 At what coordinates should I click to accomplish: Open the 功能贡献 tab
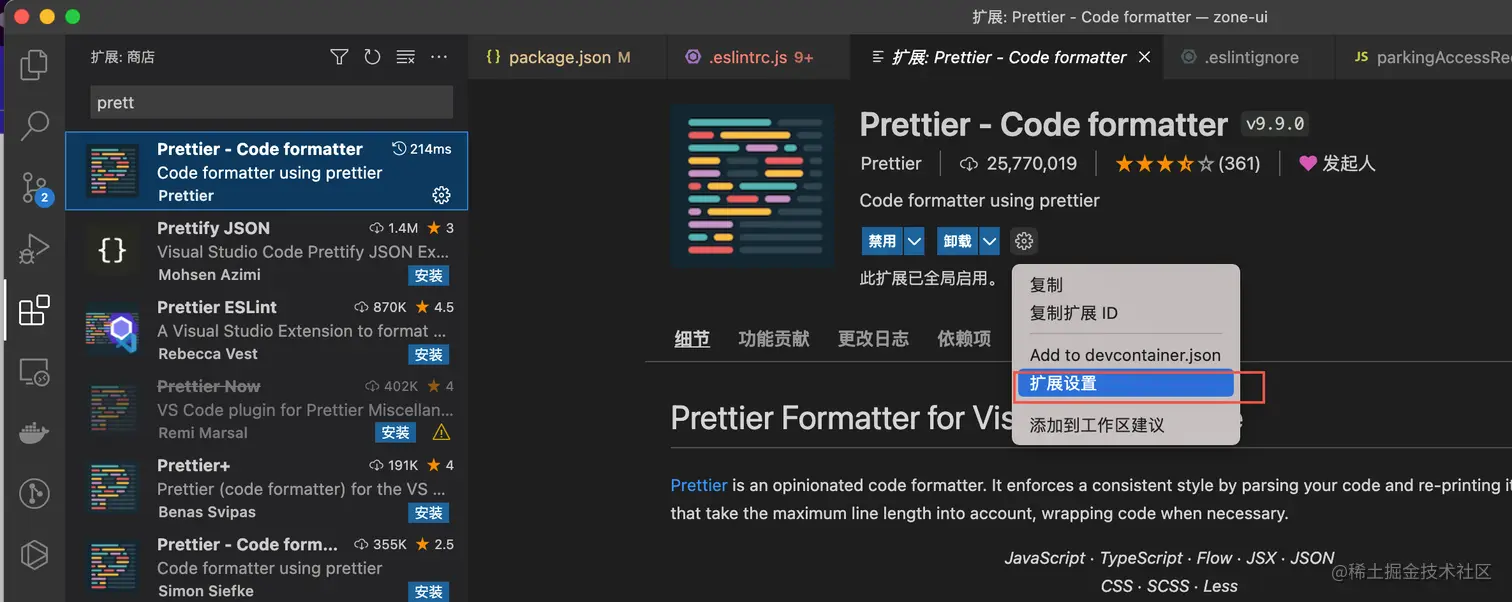[x=774, y=339]
